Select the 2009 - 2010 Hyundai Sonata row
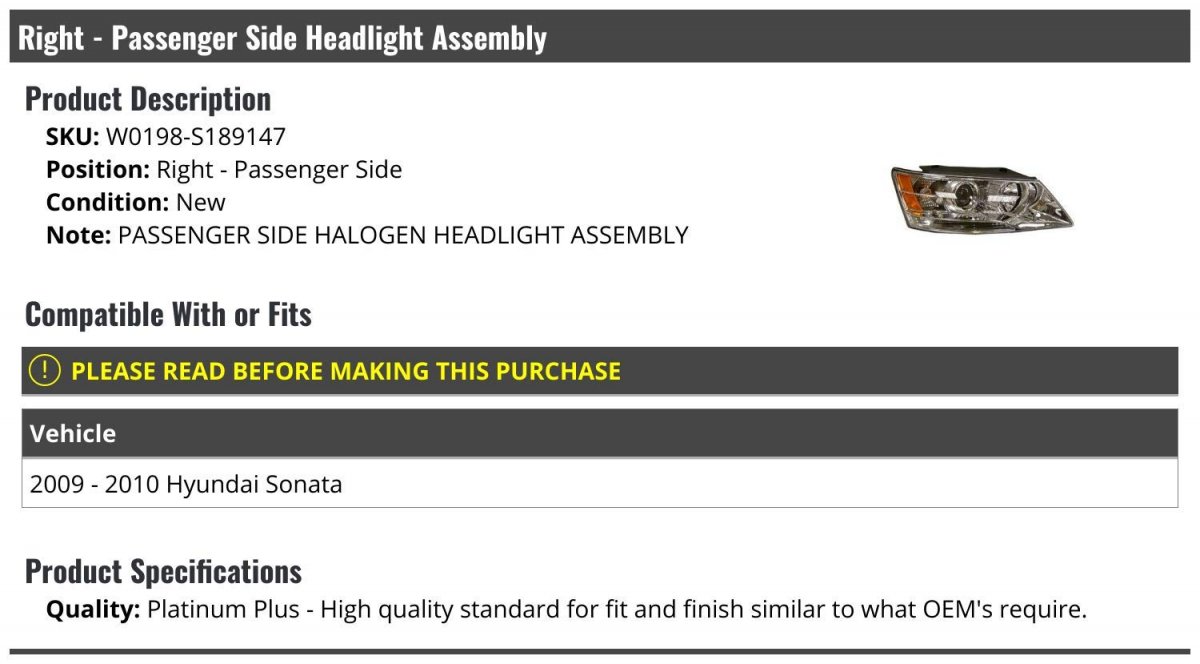The height and width of the screenshot is (664, 1200). (x=600, y=484)
